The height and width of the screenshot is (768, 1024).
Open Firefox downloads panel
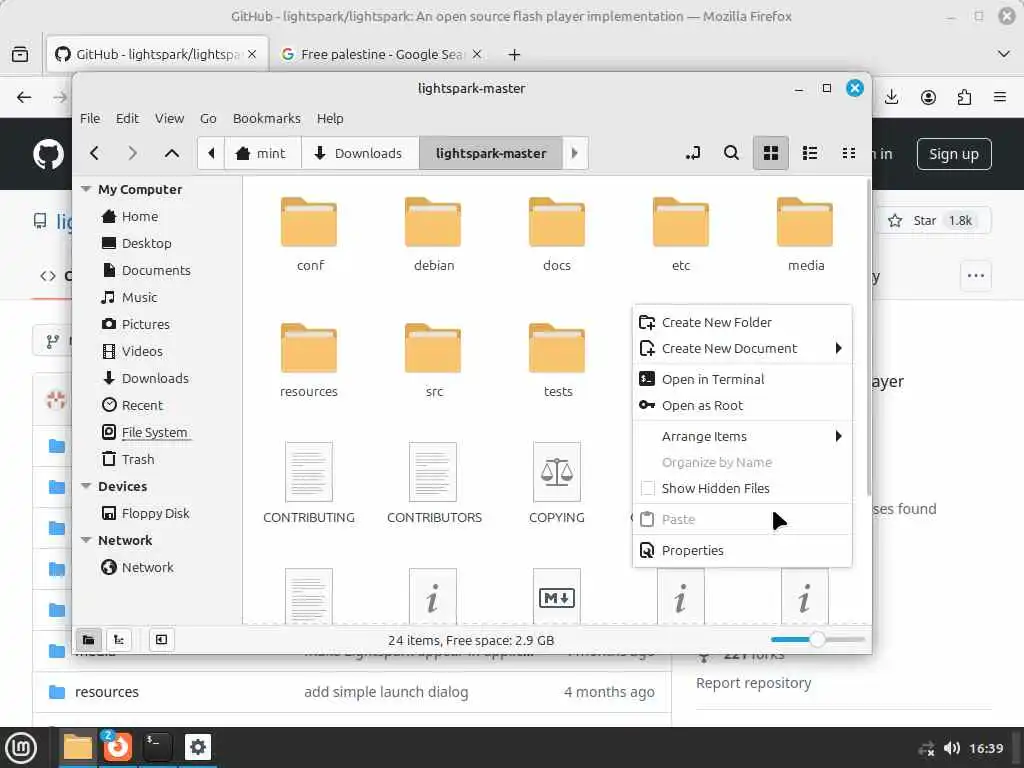tap(891, 97)
